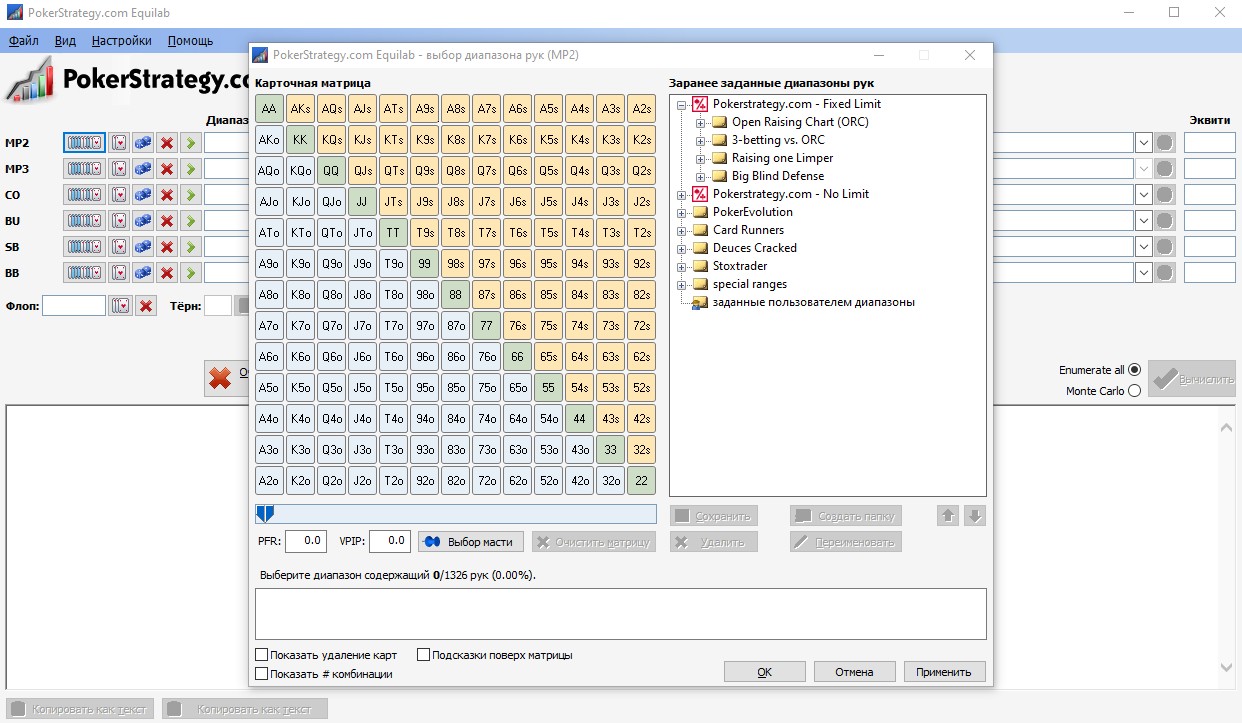Image resolution: width=1242 pixels, height=723 pixels.
Task: Open the 'Настройки' menu
Action: coord(122,41)
